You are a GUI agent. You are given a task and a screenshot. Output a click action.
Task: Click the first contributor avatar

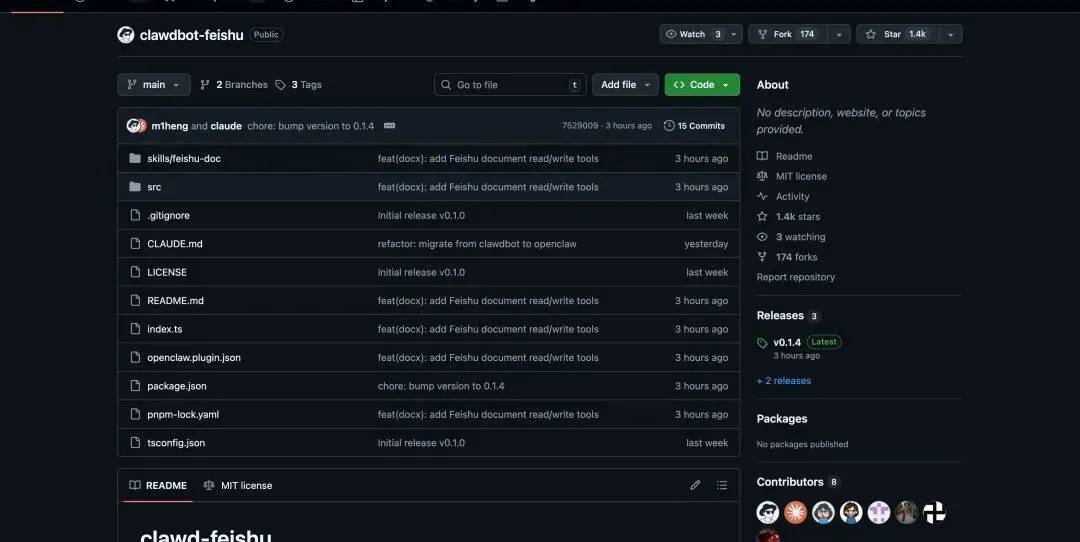[768, 512]
